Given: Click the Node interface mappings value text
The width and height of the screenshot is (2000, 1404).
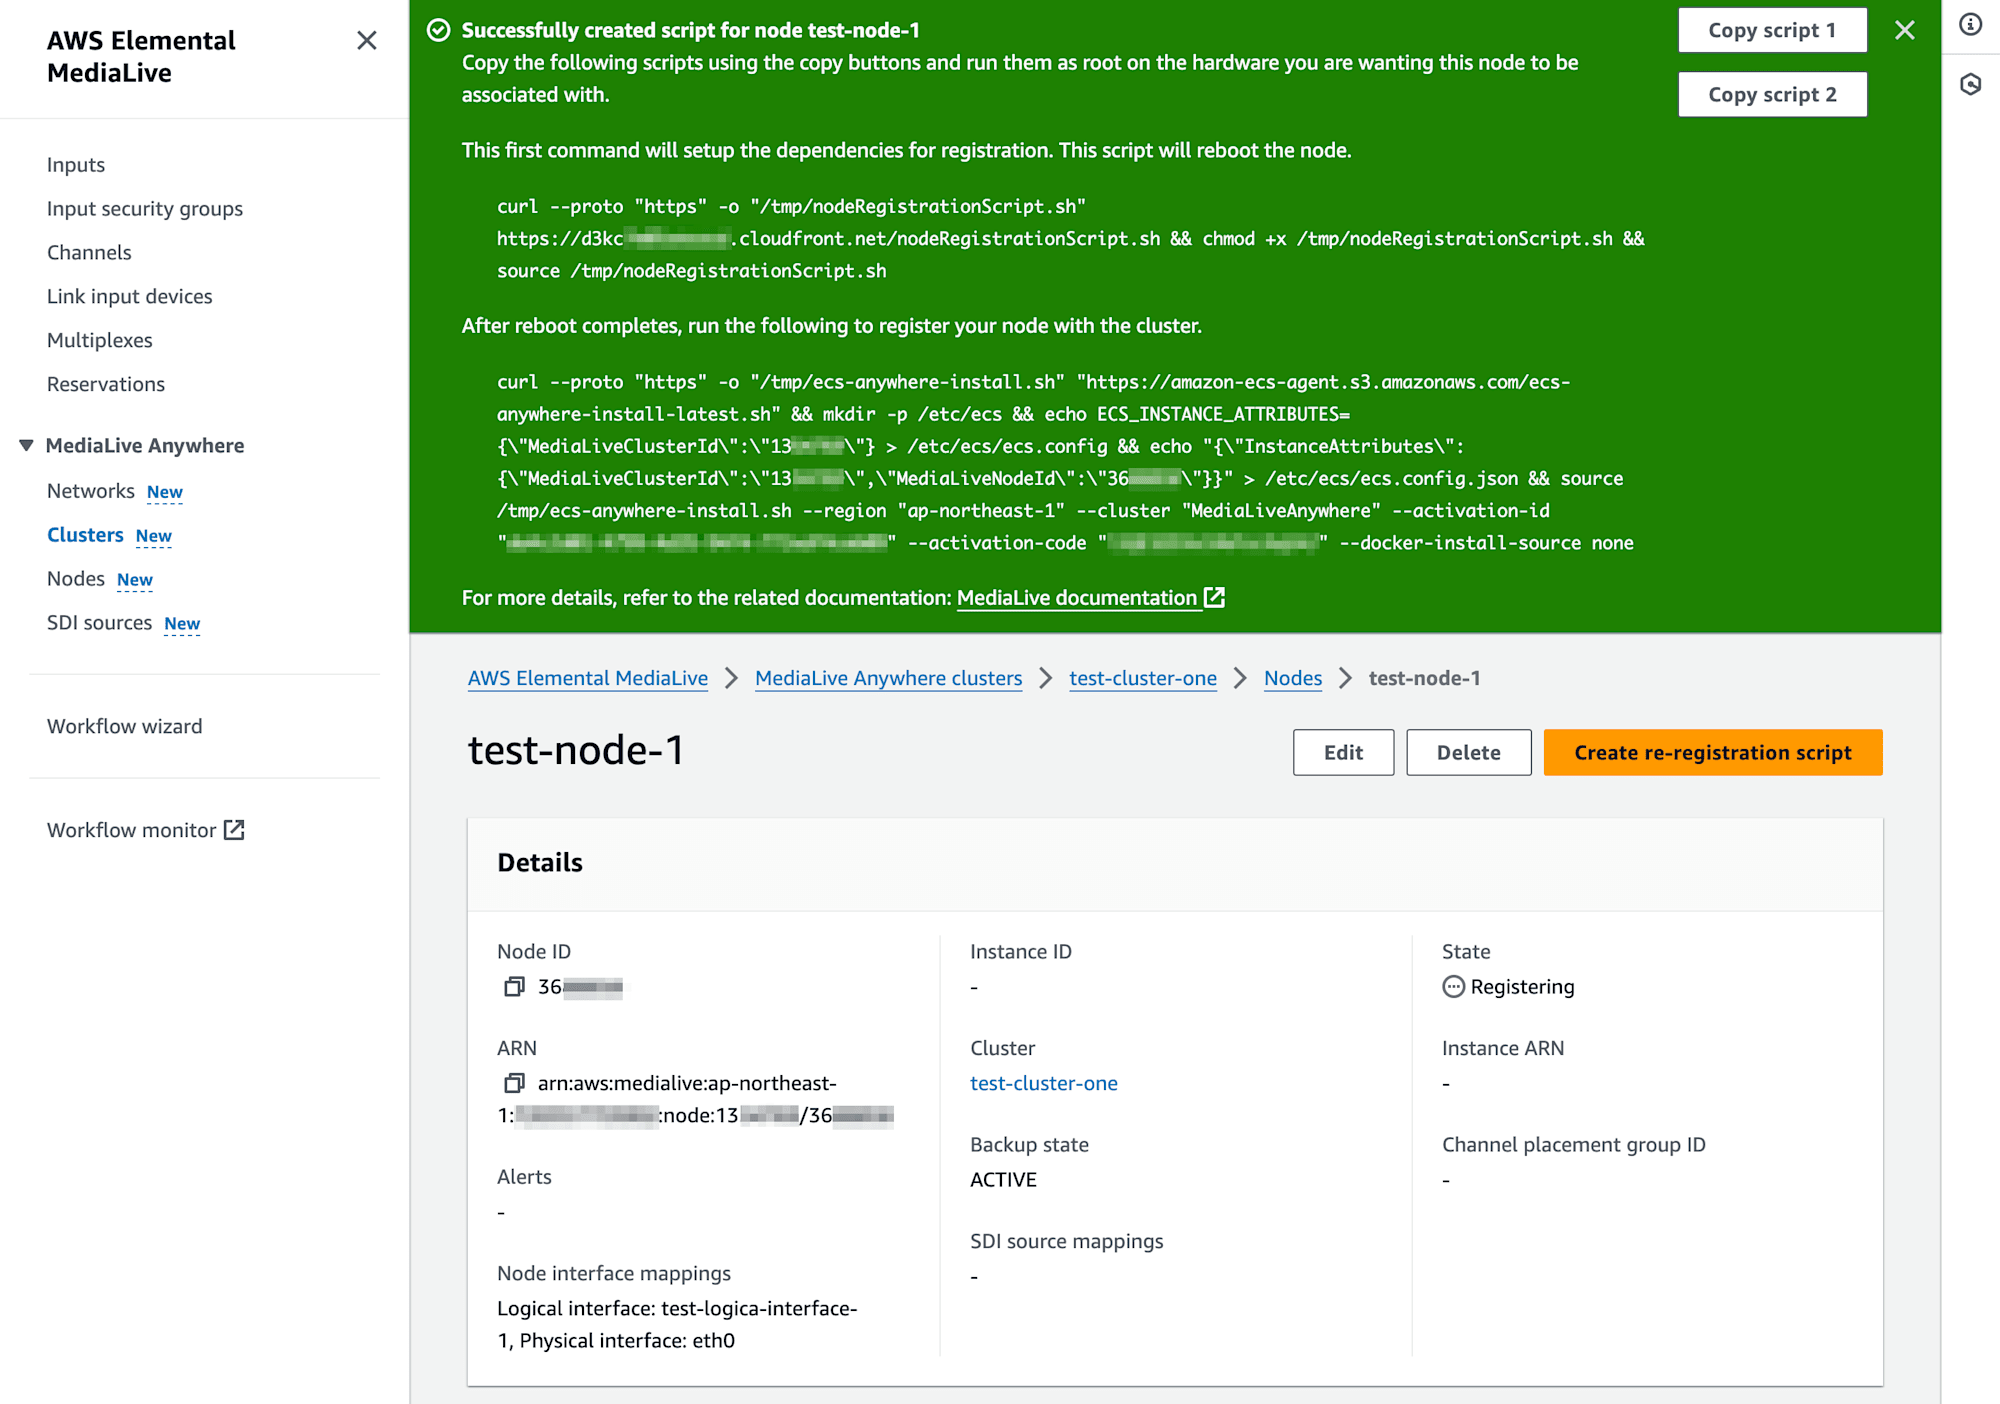Looking at the screenshot, I should (677, 1324).
